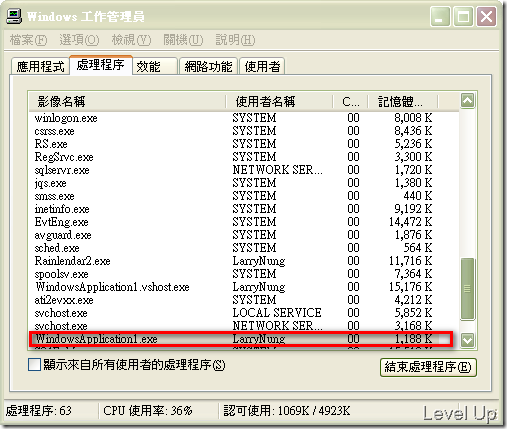Image resolution: width=507 pixels, height=429 pixels.
Task: Click the 14,472 K memory value
Action: pos(410,222)
